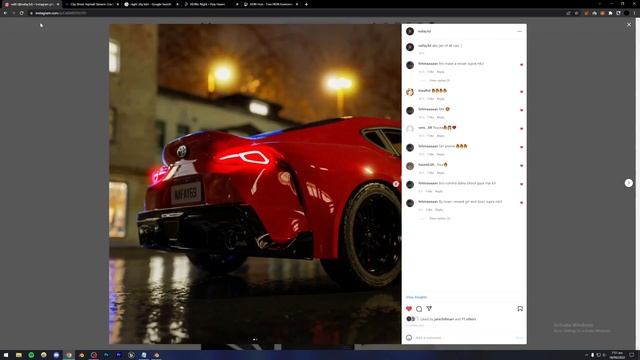640x360 pixels.
Task: Open File Explorer from the taskbar
Action: (19, 355)
